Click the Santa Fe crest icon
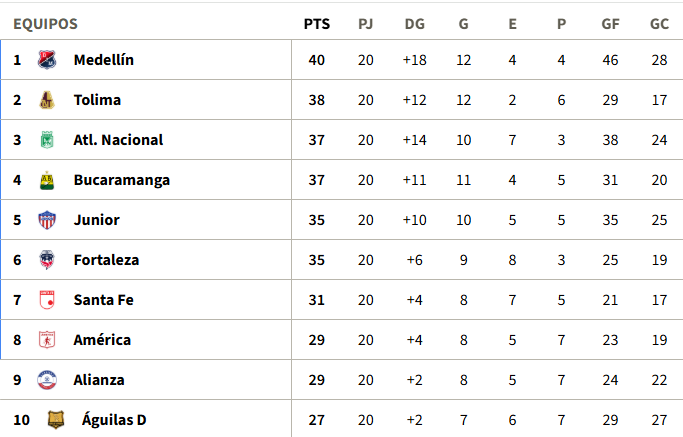 [x=46, y=300]
